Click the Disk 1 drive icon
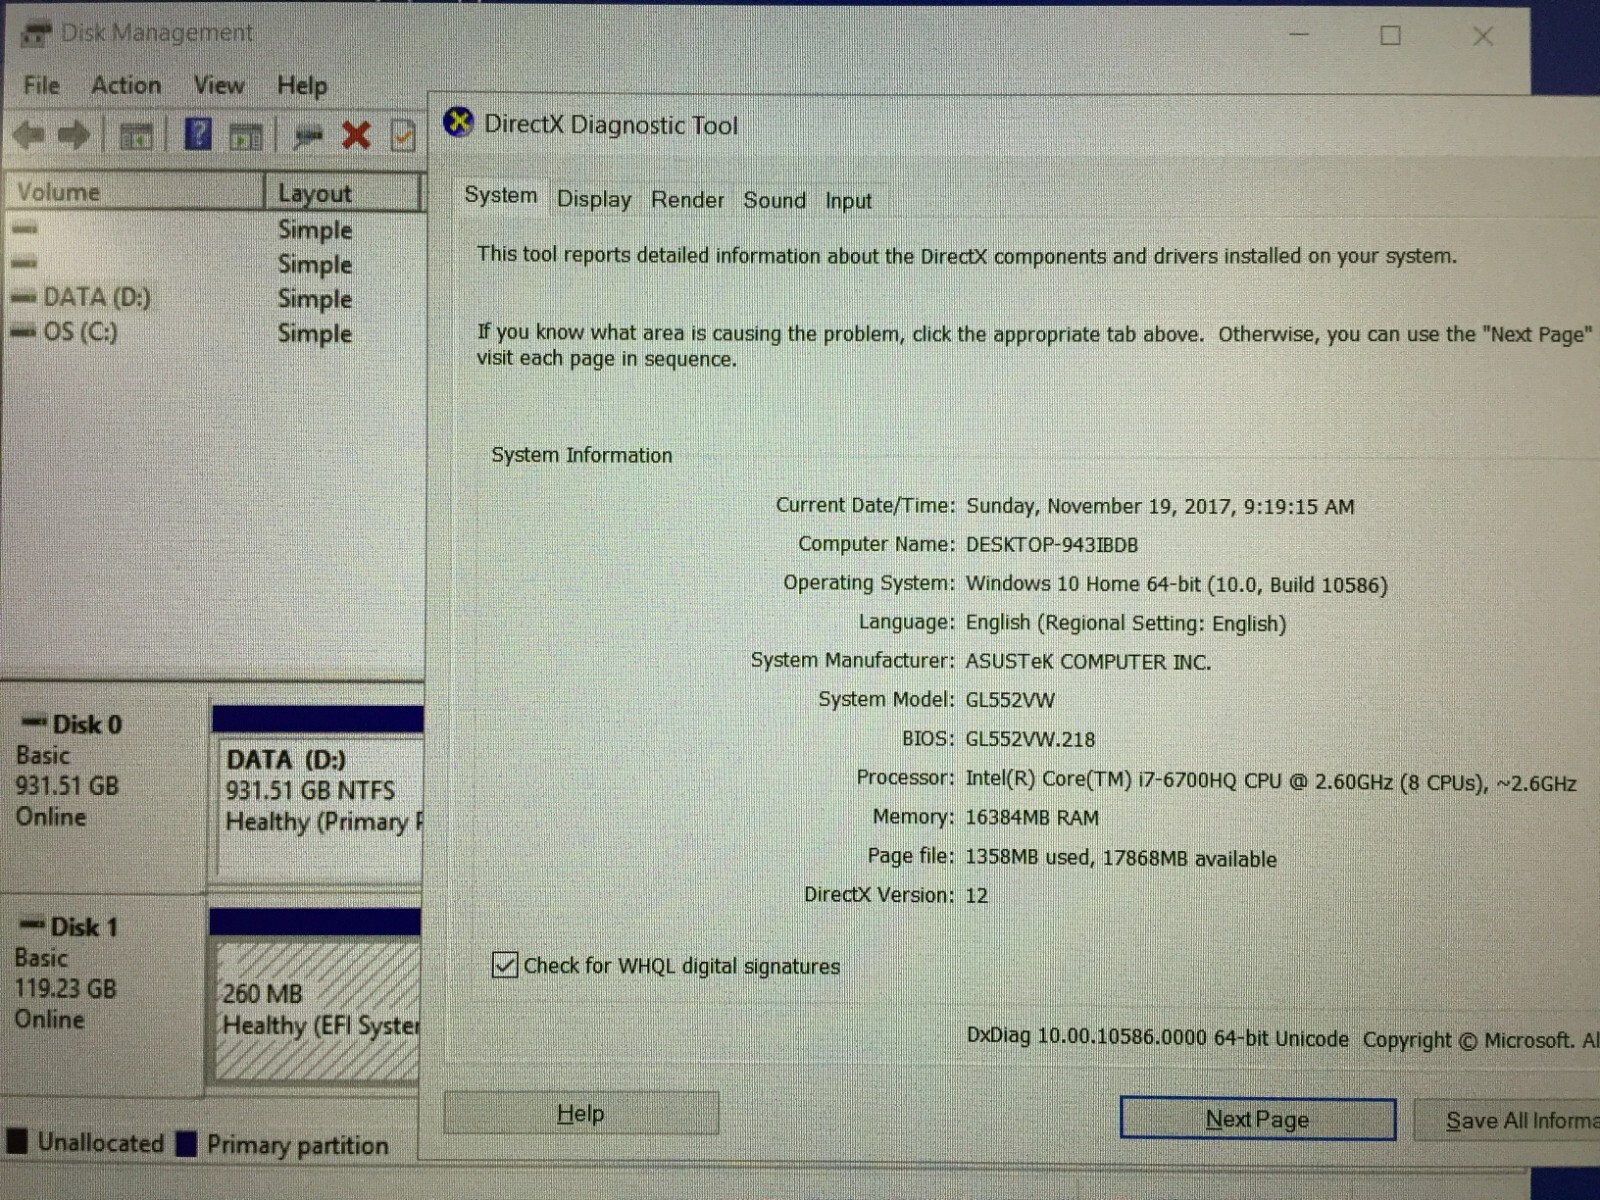 click(32, 925)
